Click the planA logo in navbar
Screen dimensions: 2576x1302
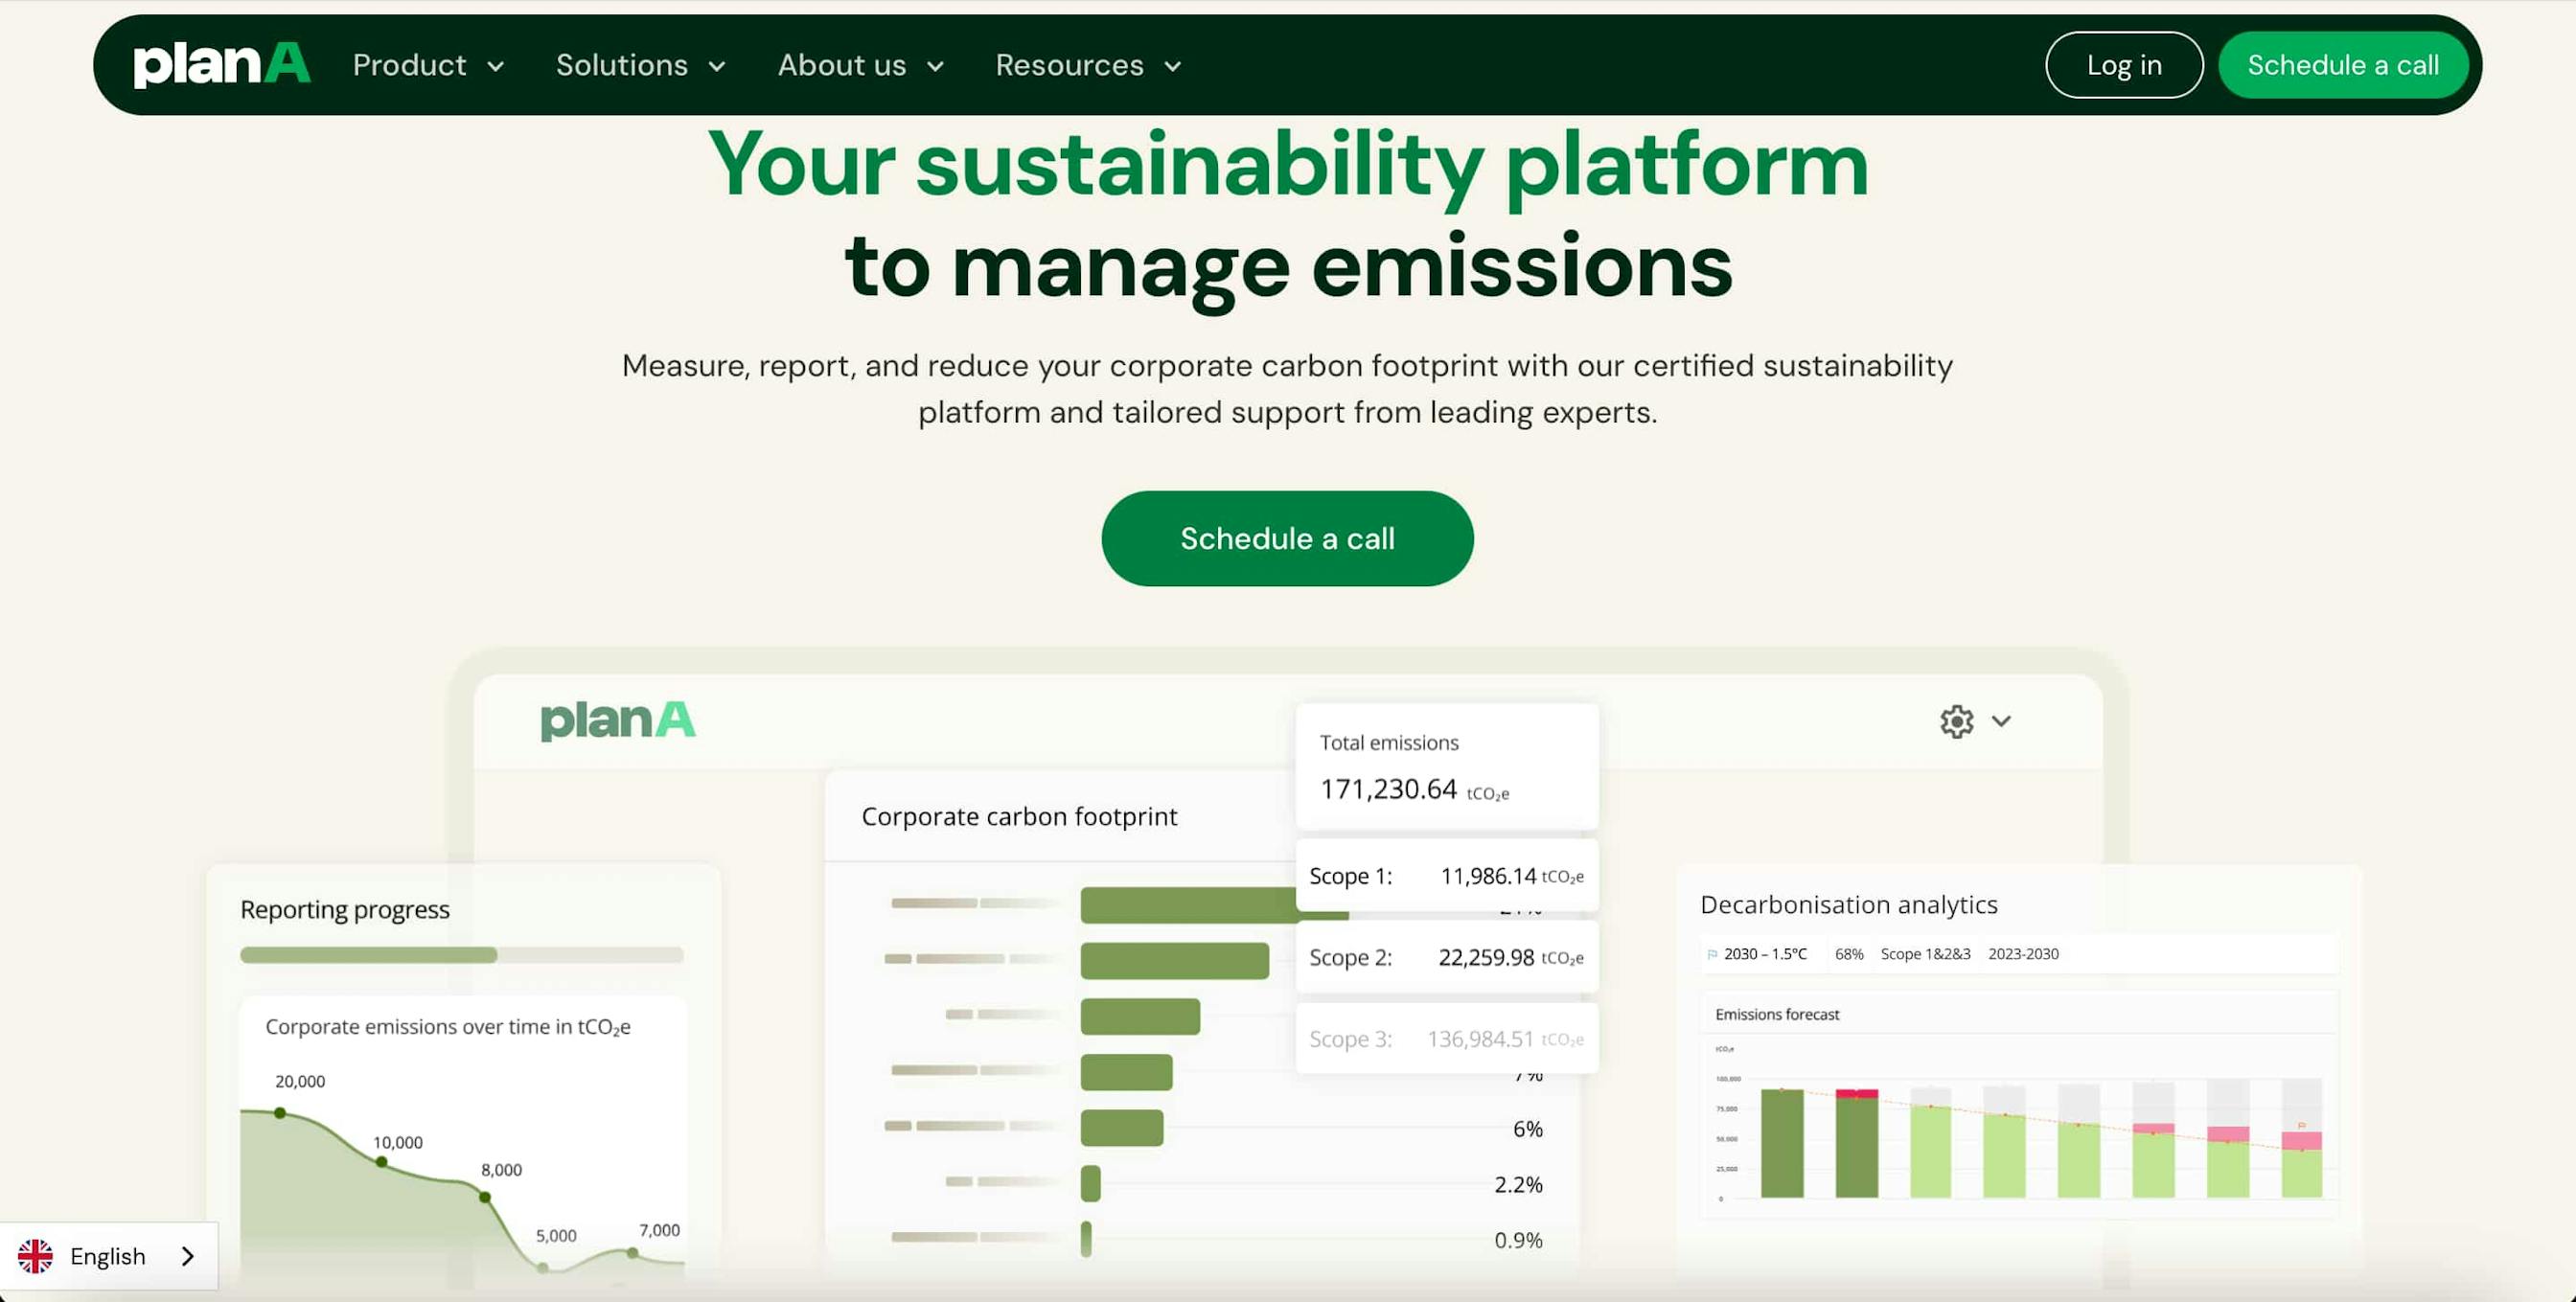(221, 65)
